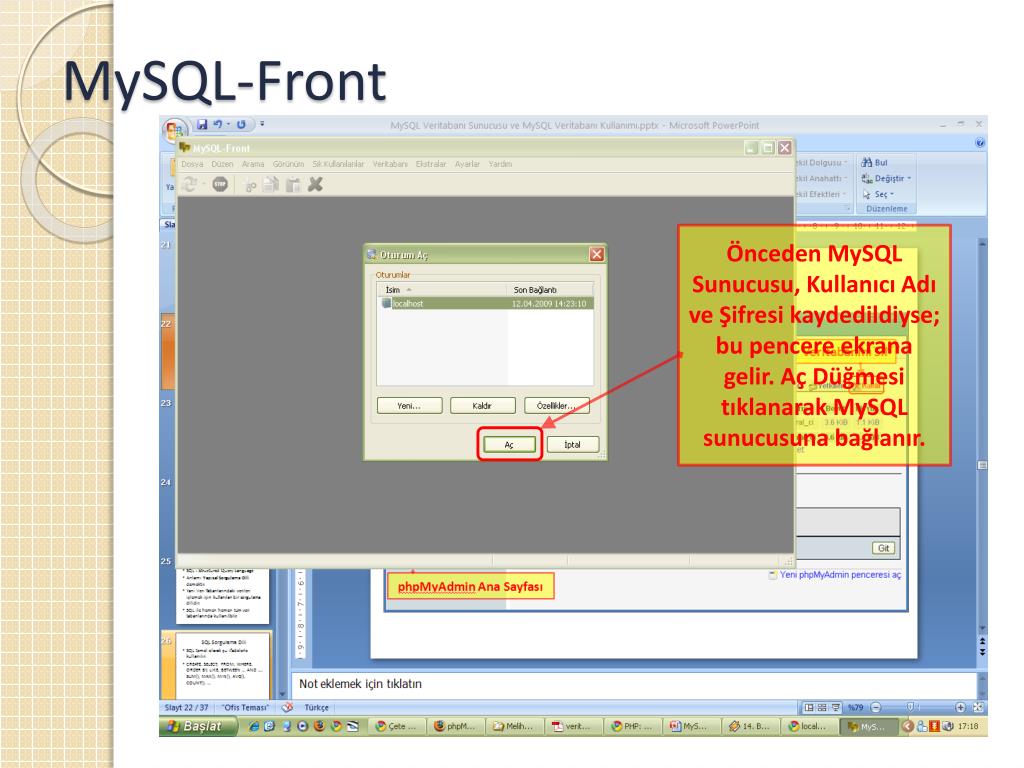Open Ayarlar menu in MySQL-Front

467,164
